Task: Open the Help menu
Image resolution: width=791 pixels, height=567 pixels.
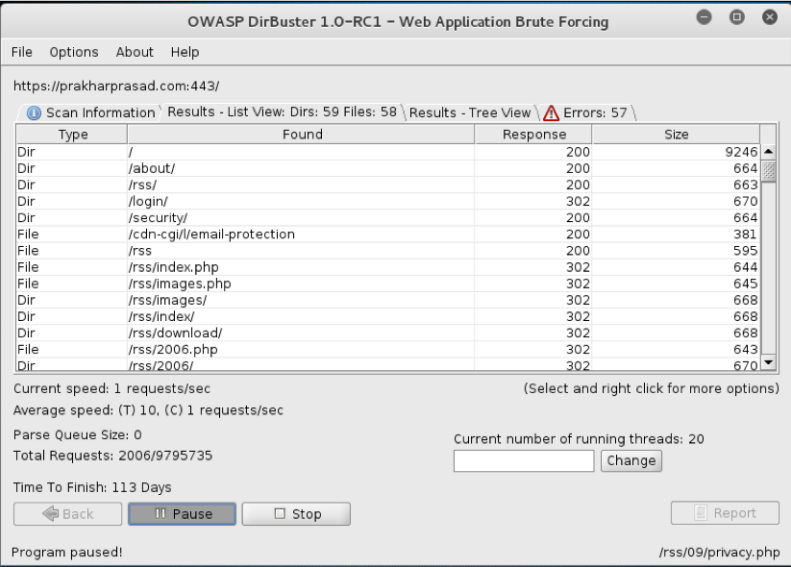Action: (x=185, y=52)
